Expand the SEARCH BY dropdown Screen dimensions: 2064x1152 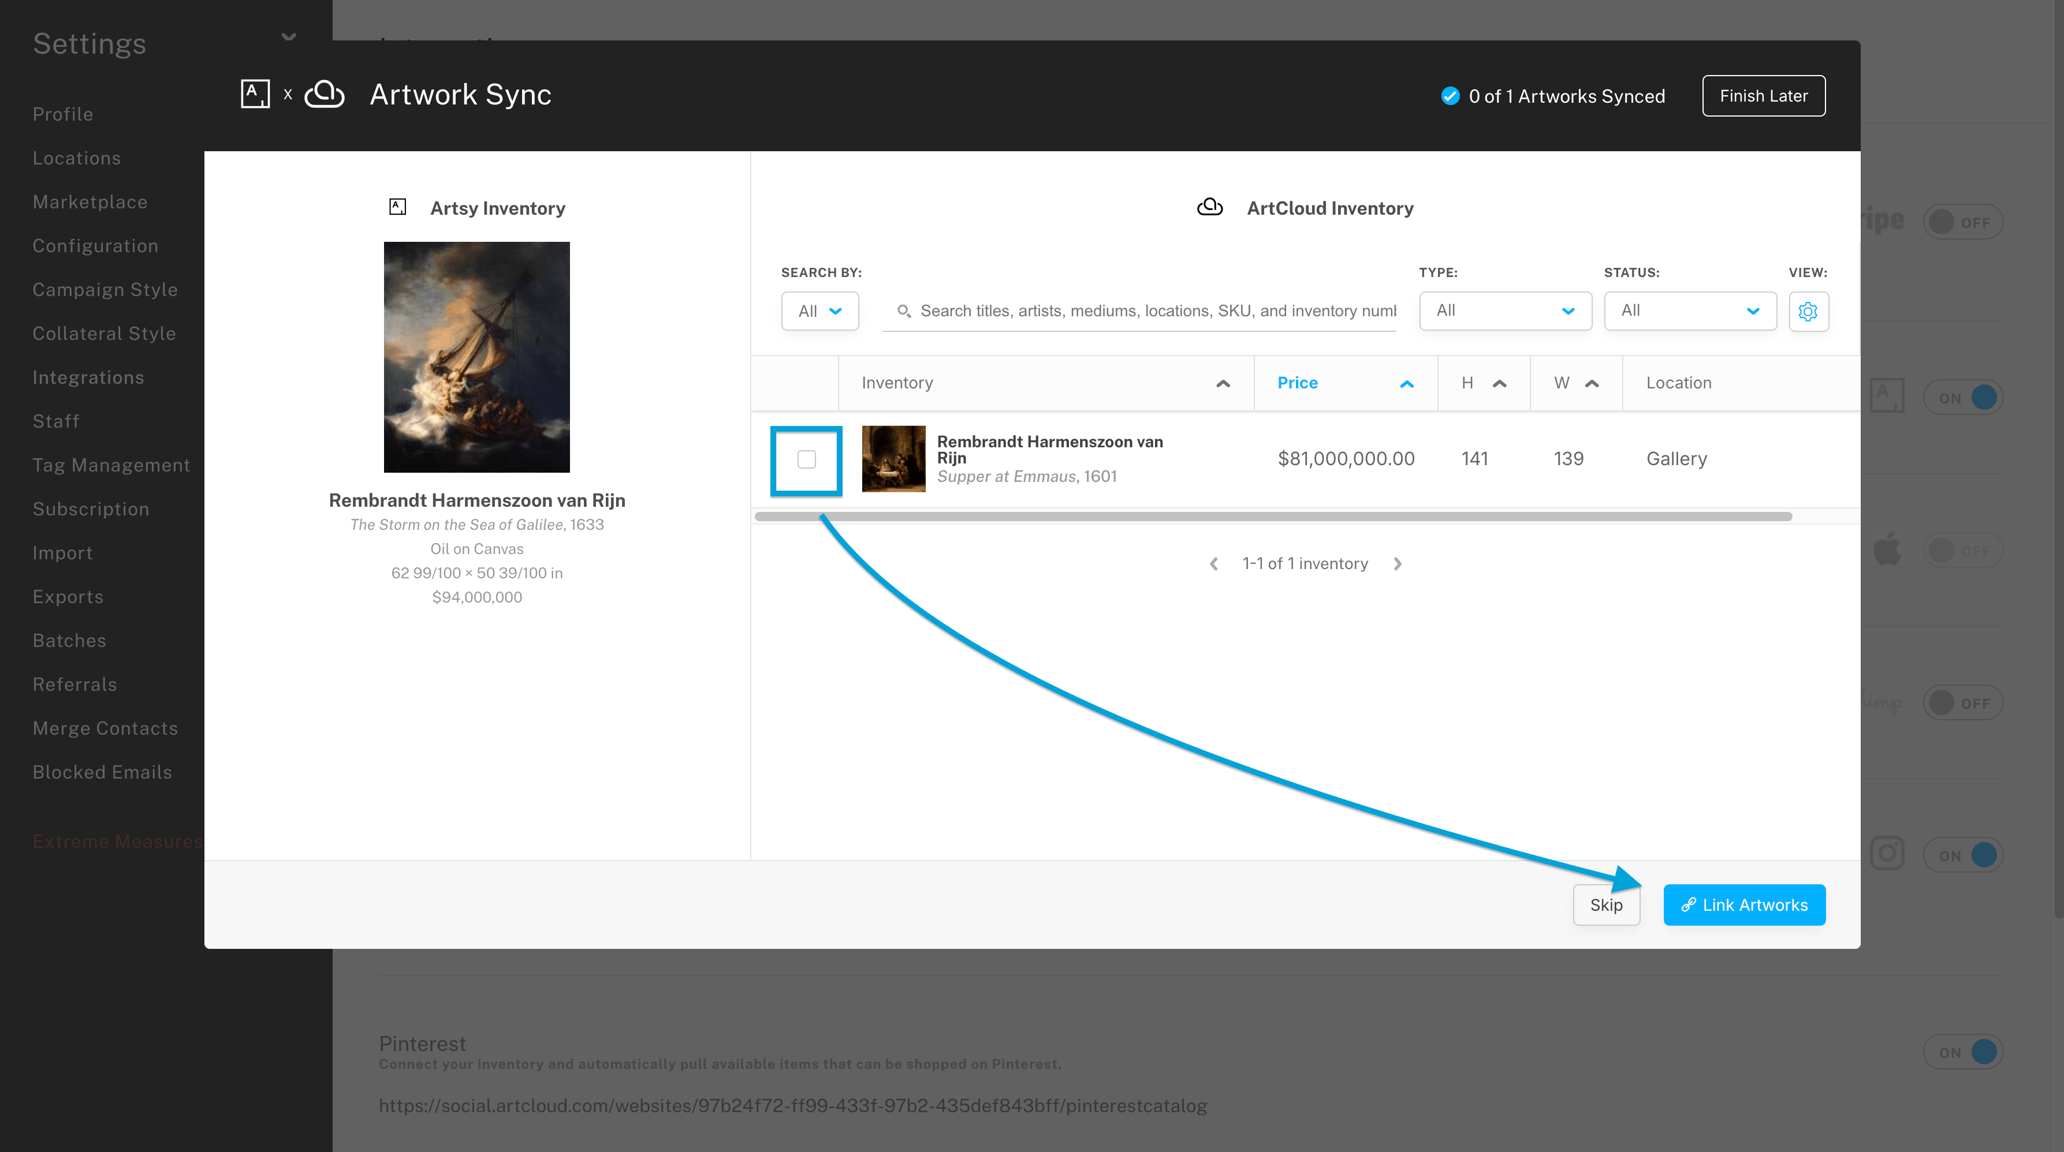(819, 310)
